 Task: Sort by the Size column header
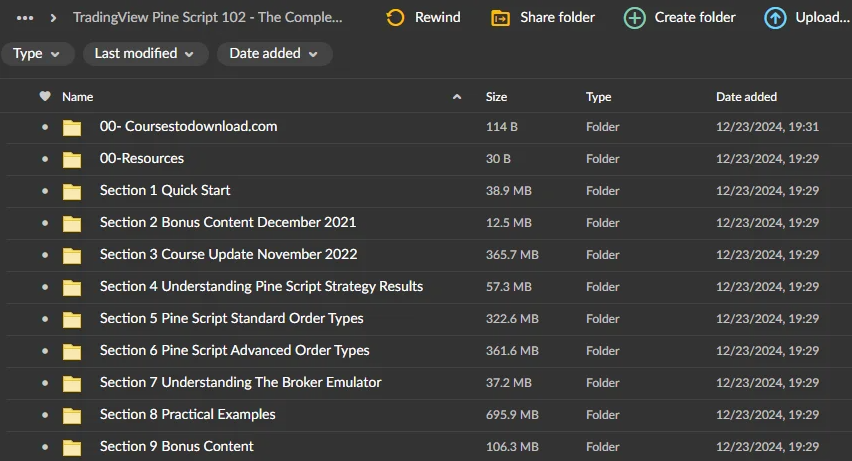tap(496, 97)
